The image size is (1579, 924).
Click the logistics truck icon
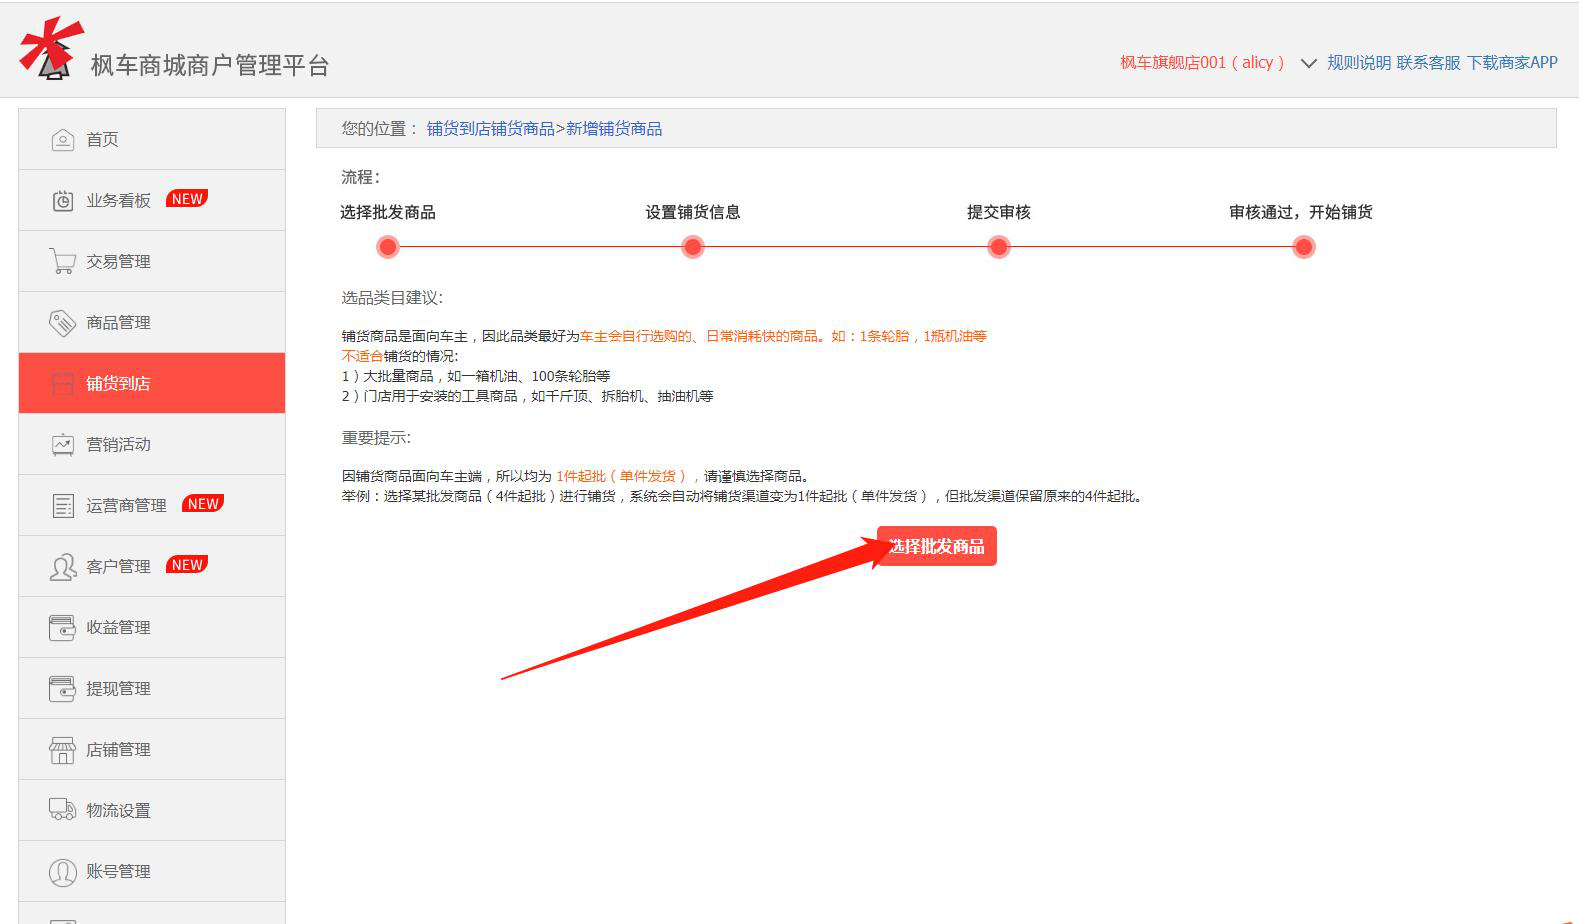(62, 810)
